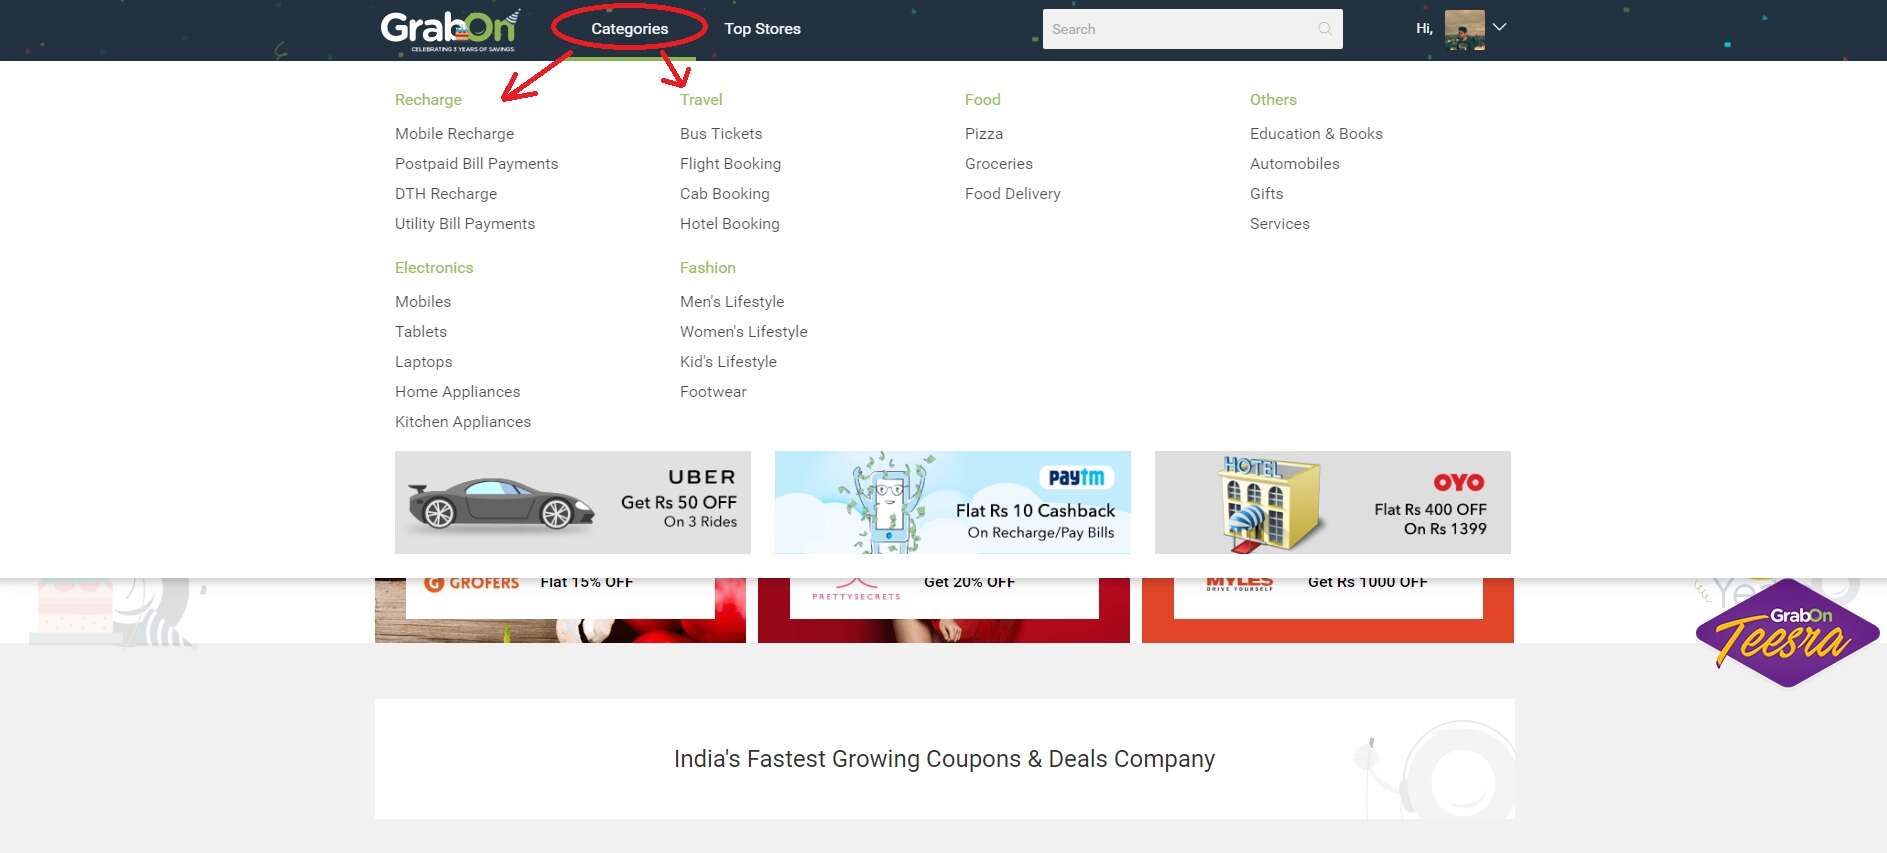
Task: Choose Cab Booking
Action: point(725,194)
